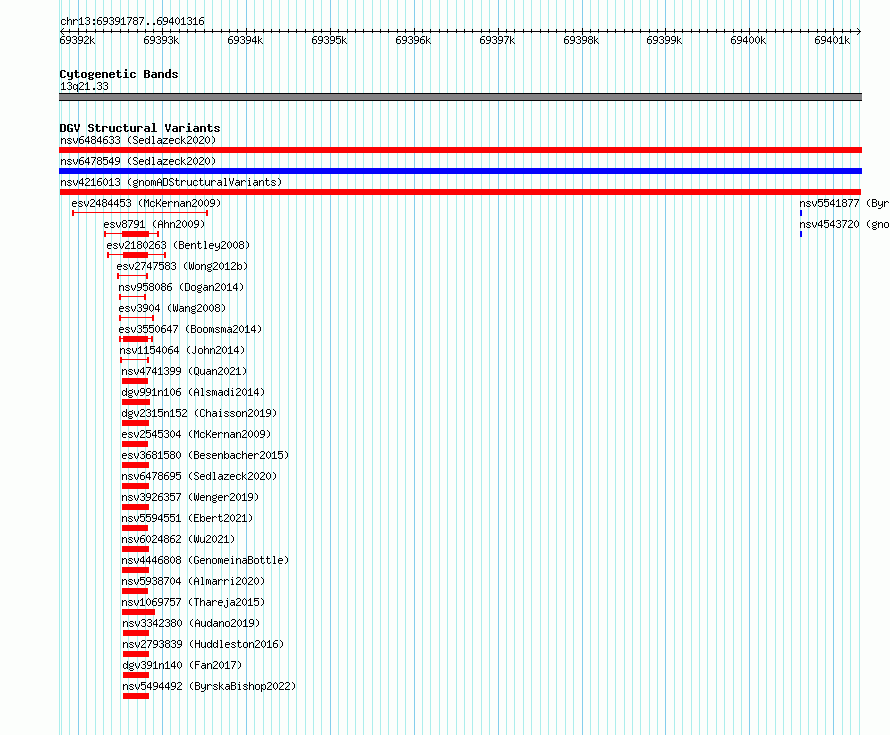
Task: Open the truncated nsv5541877 variant label
Action: click(x=844, y=203)
